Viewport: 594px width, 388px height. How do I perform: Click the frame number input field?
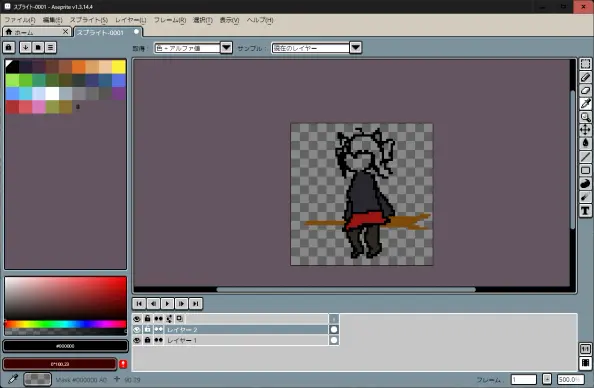coord(524,379)
